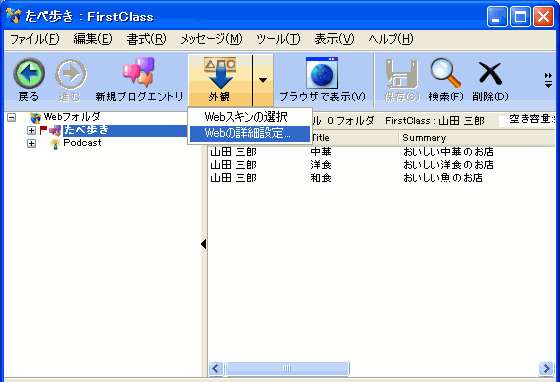Sort by the Summary column header
Image resolution: width=560 pixels, height=382 pixels.
click(x=476, y=138)
